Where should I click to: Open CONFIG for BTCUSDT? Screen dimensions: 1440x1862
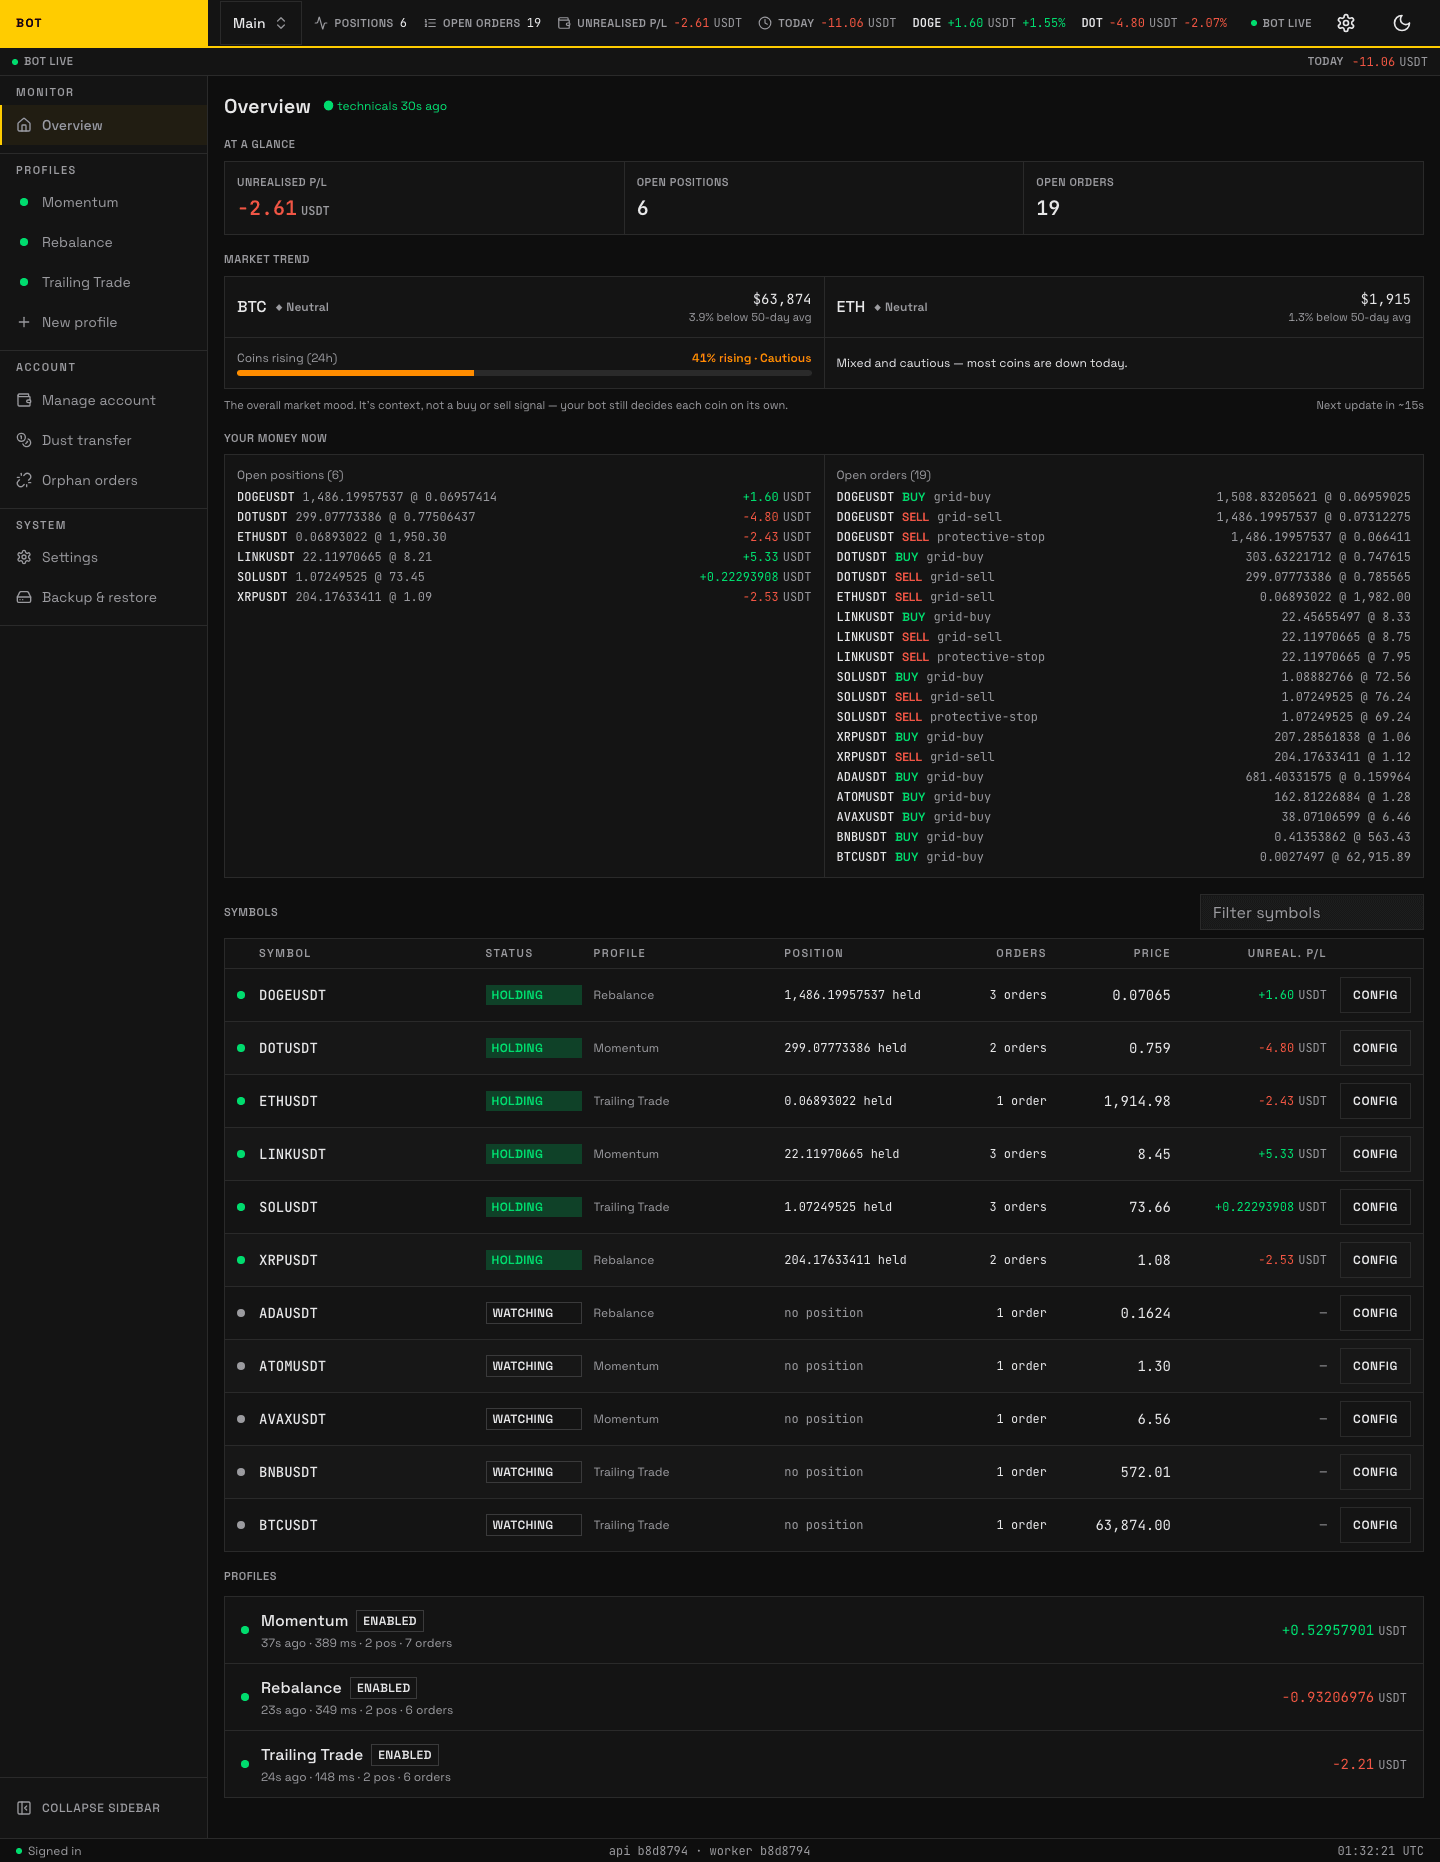[x=1375, y=1525]
